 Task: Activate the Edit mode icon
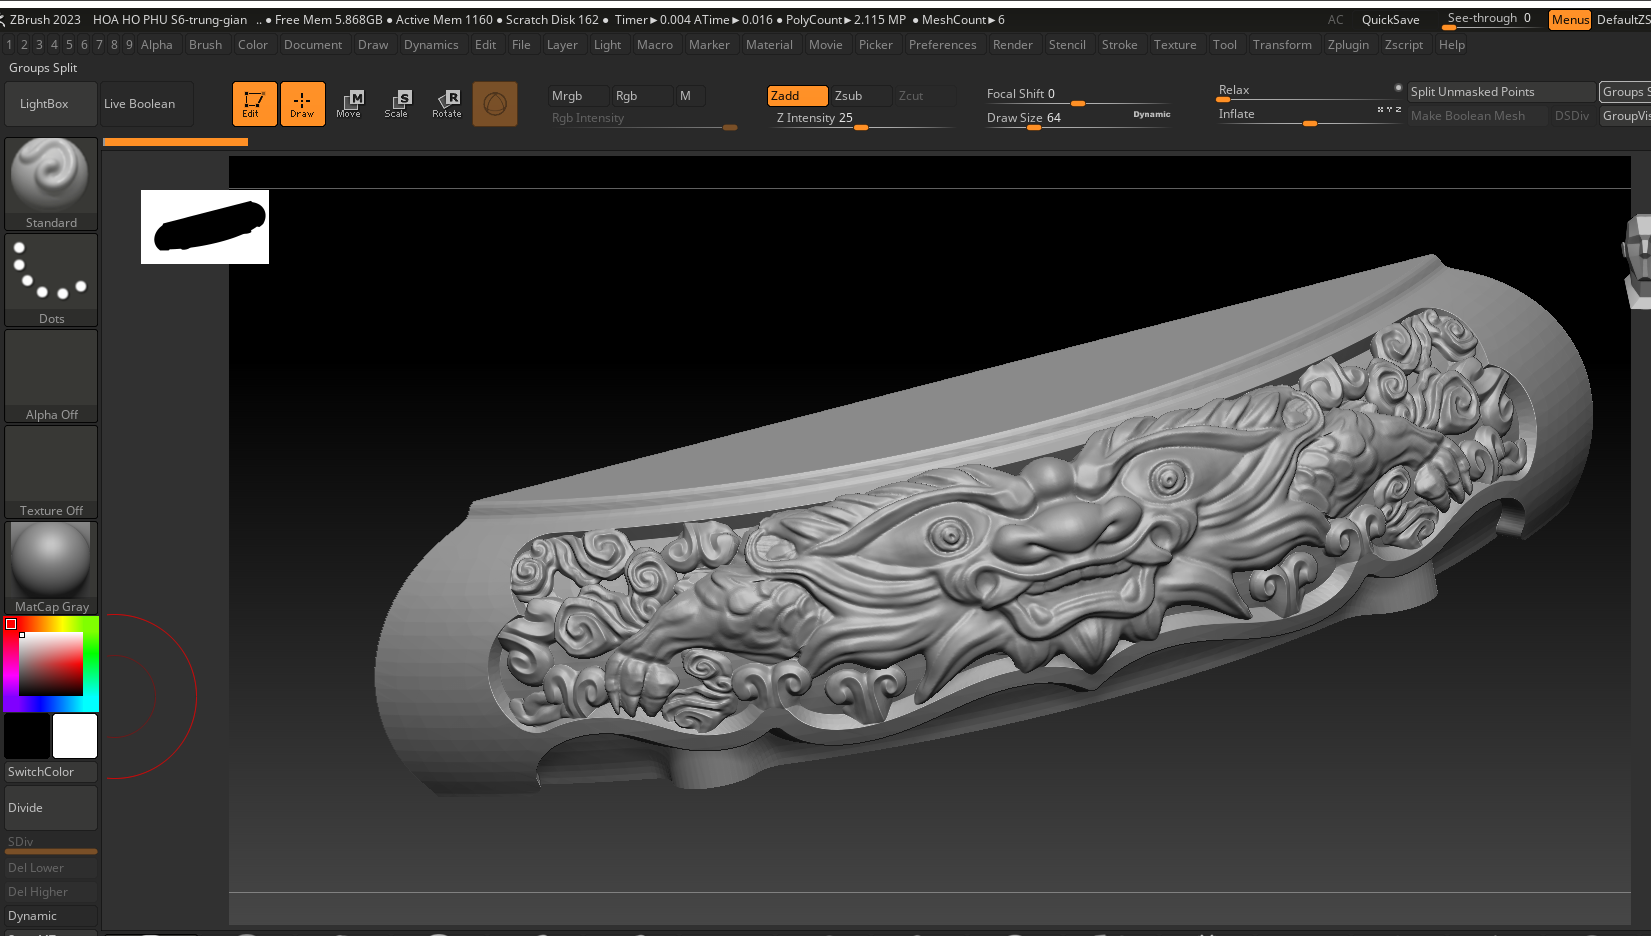tap(254, 104)
